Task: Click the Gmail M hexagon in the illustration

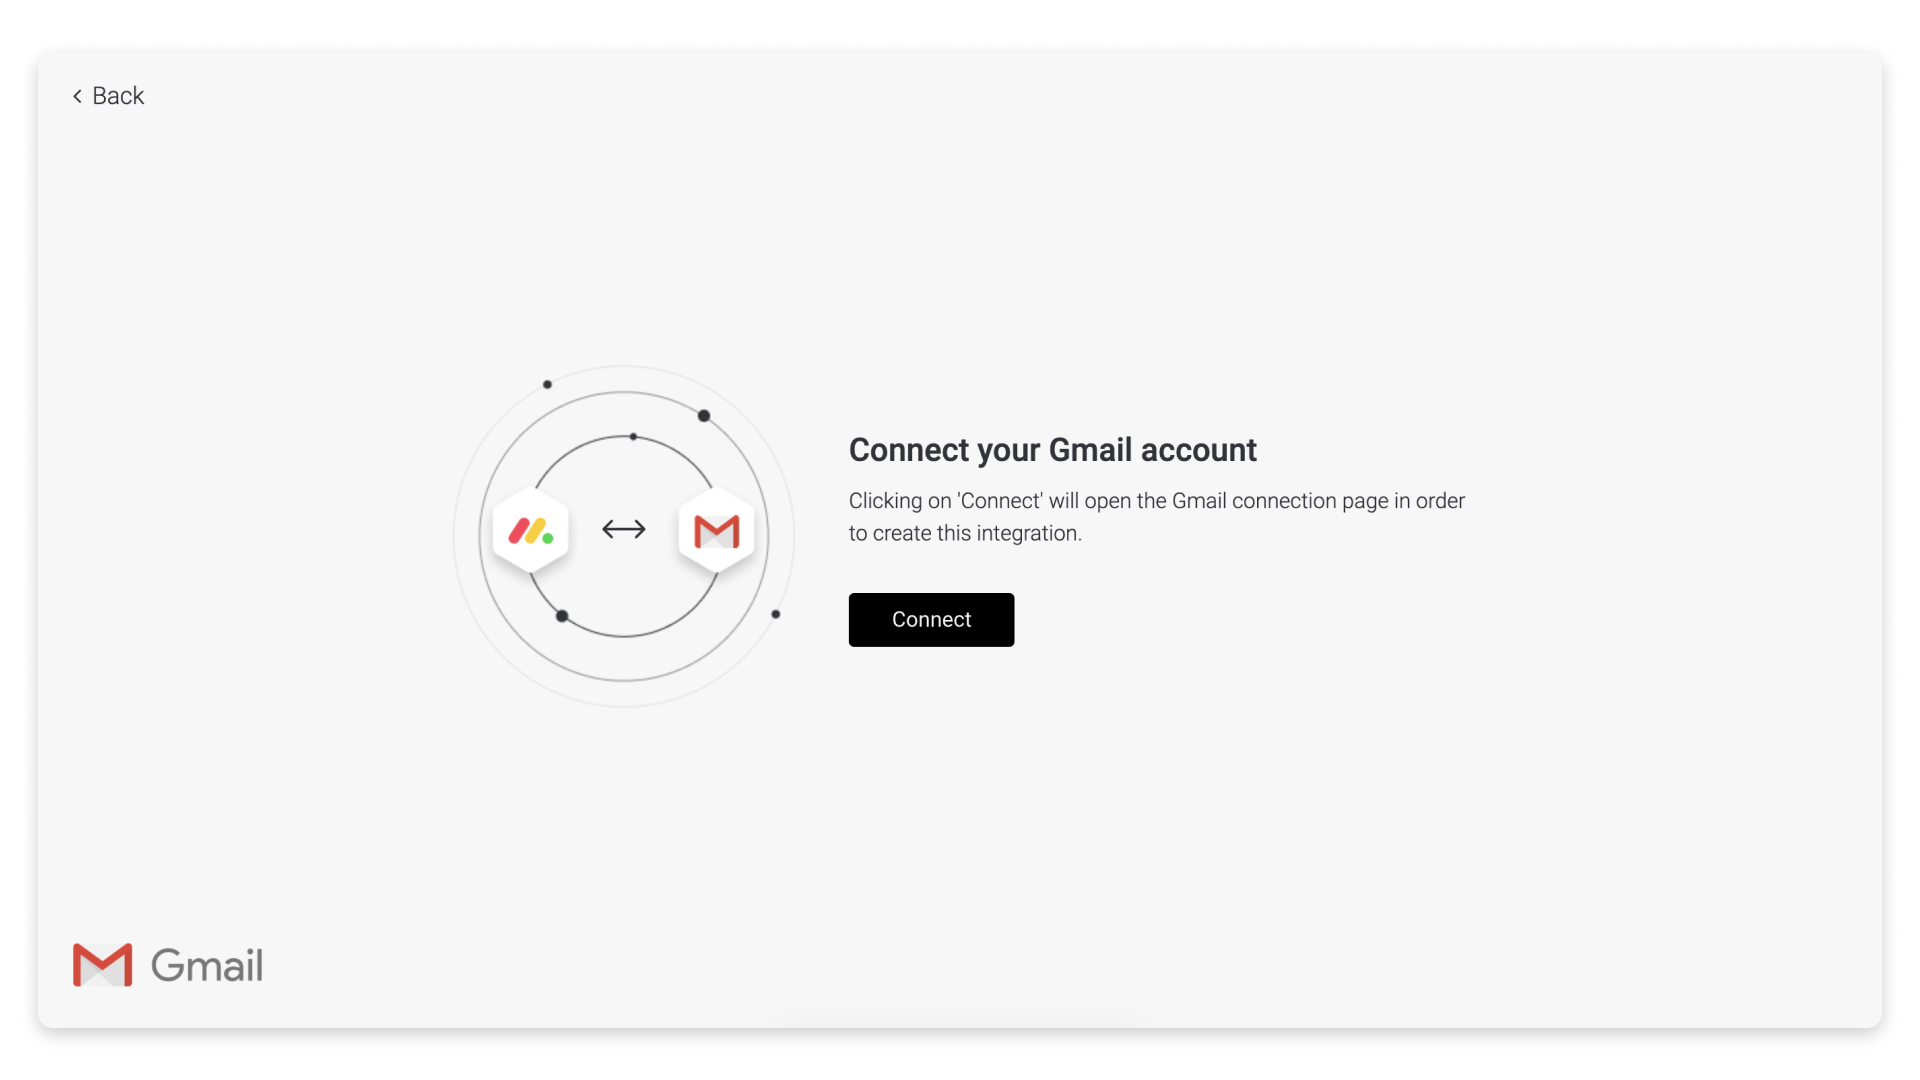Action: pos(717,530)
